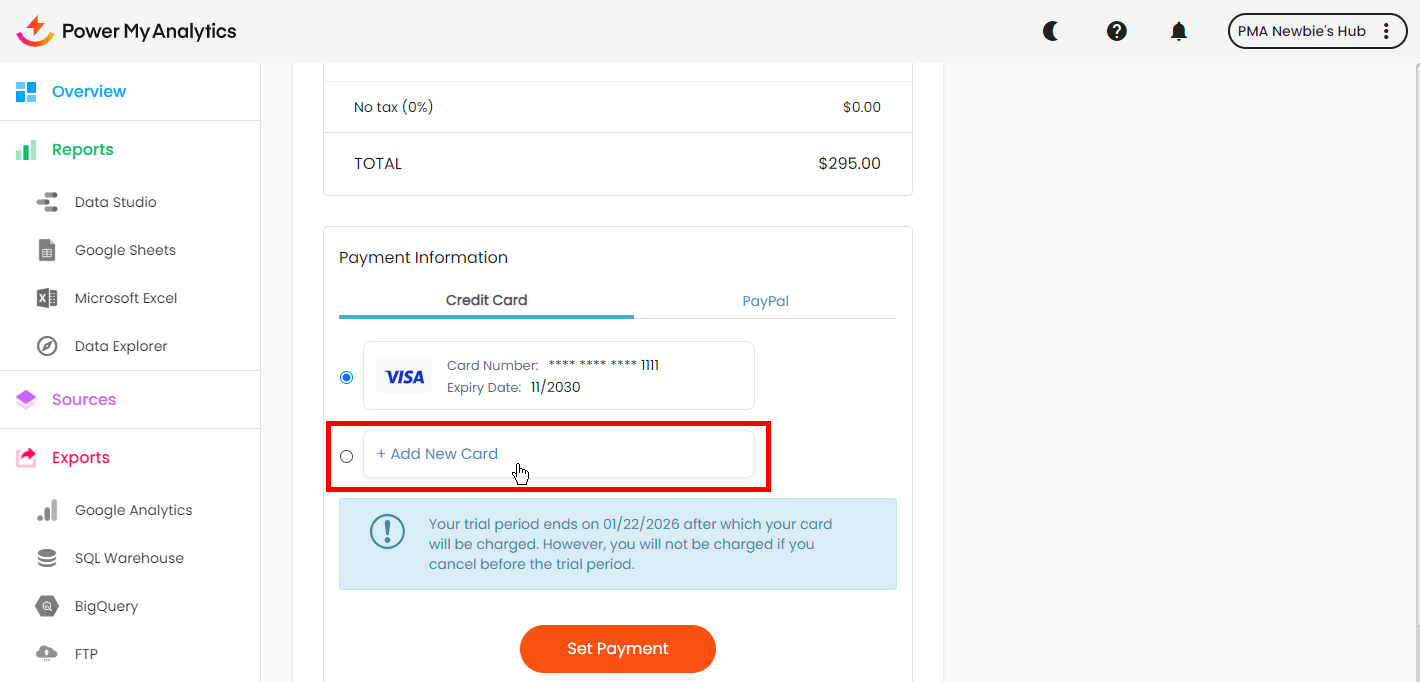1420x682 pixels.
Task: Click the BigQuery hexagon icon
Action: pos(47,606)
